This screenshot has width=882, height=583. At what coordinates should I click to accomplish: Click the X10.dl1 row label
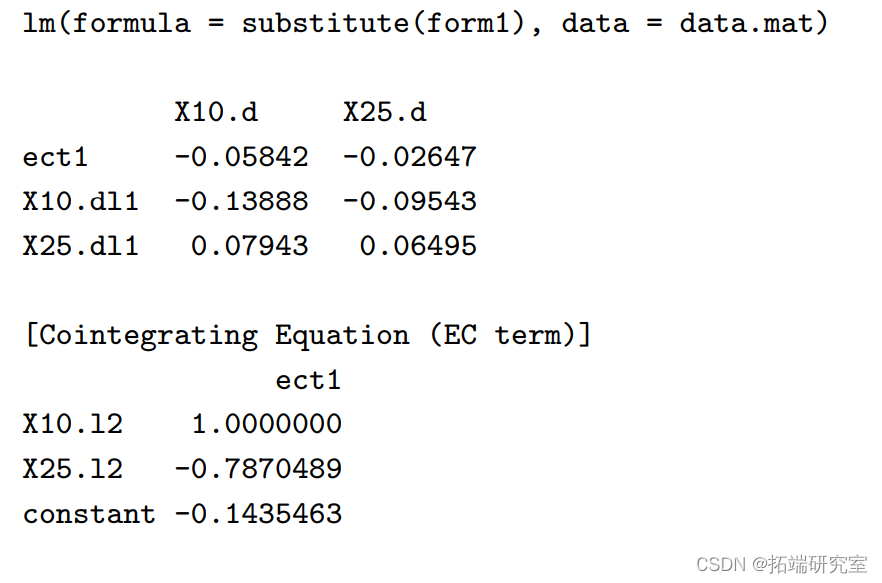pos(81,201)
